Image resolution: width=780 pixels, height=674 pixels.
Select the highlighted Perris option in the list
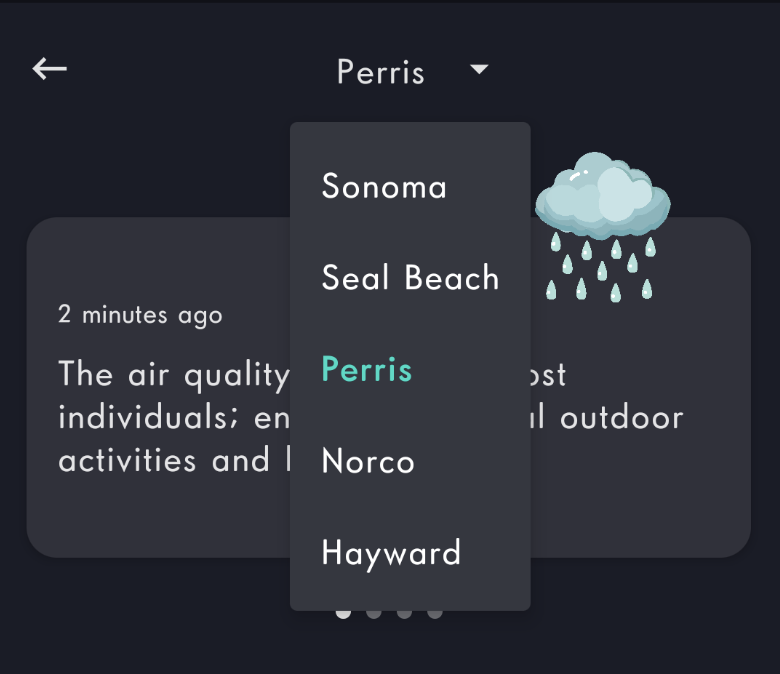(366, 370)
